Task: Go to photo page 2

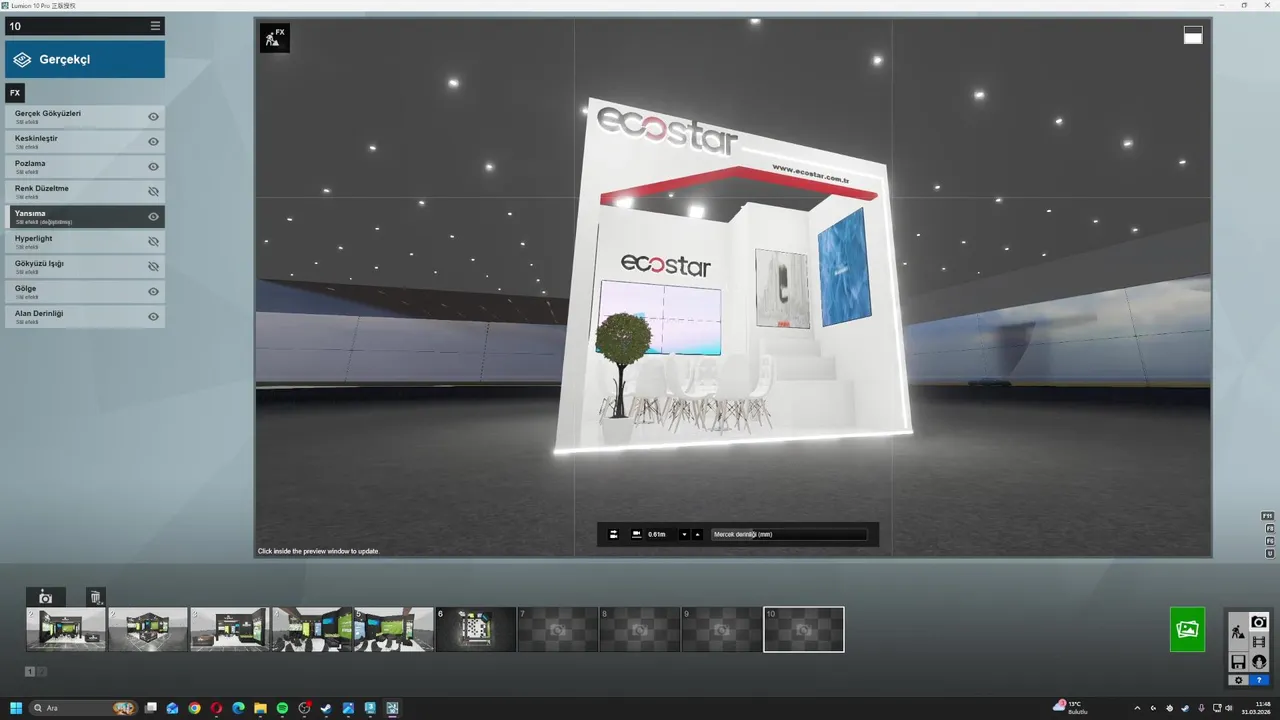Action: [x=42, y=671]
